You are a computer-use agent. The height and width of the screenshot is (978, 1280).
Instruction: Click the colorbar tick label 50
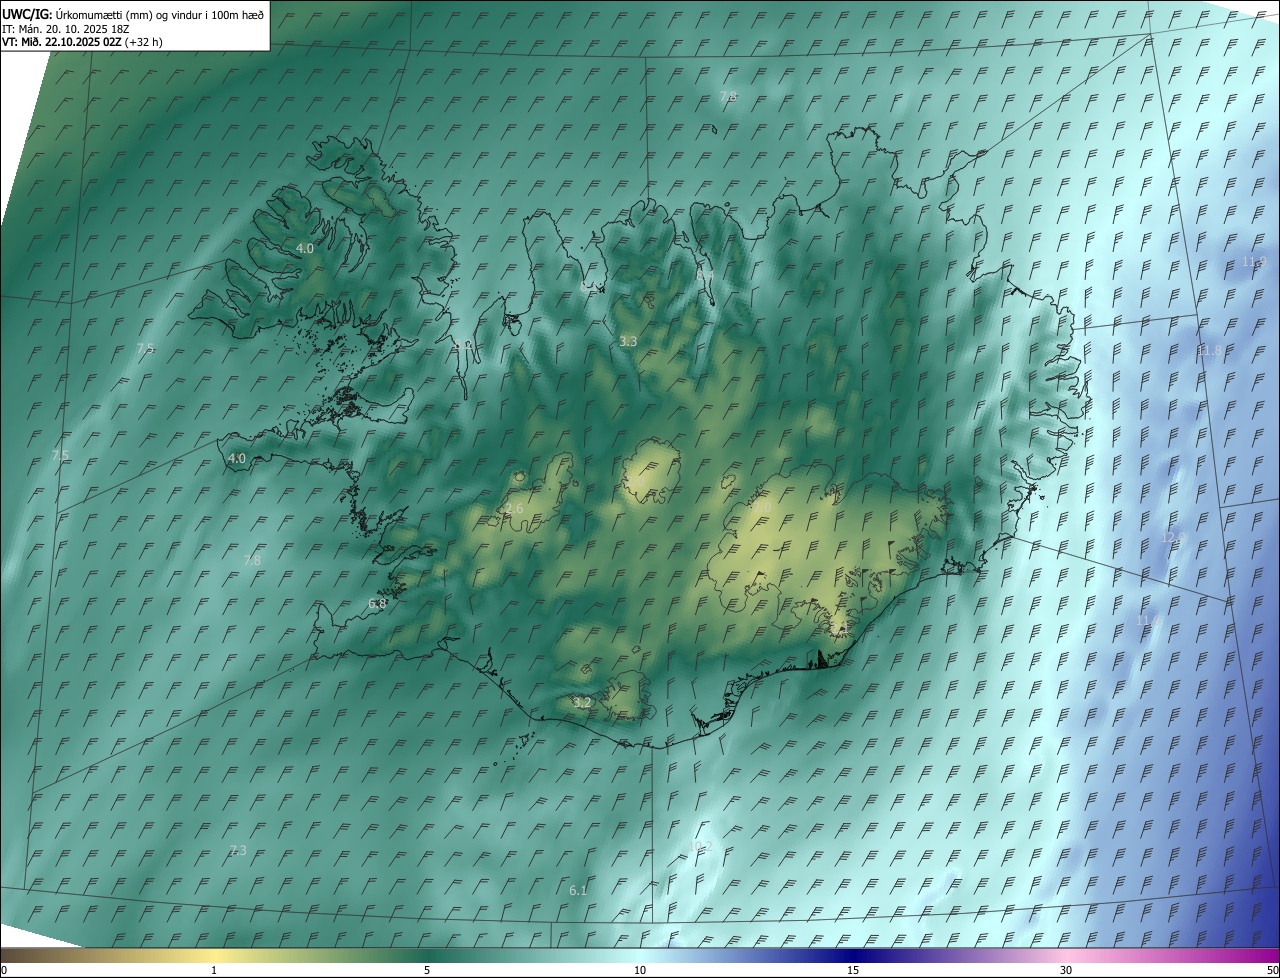pyautogui.click(x=1272, y=971)
